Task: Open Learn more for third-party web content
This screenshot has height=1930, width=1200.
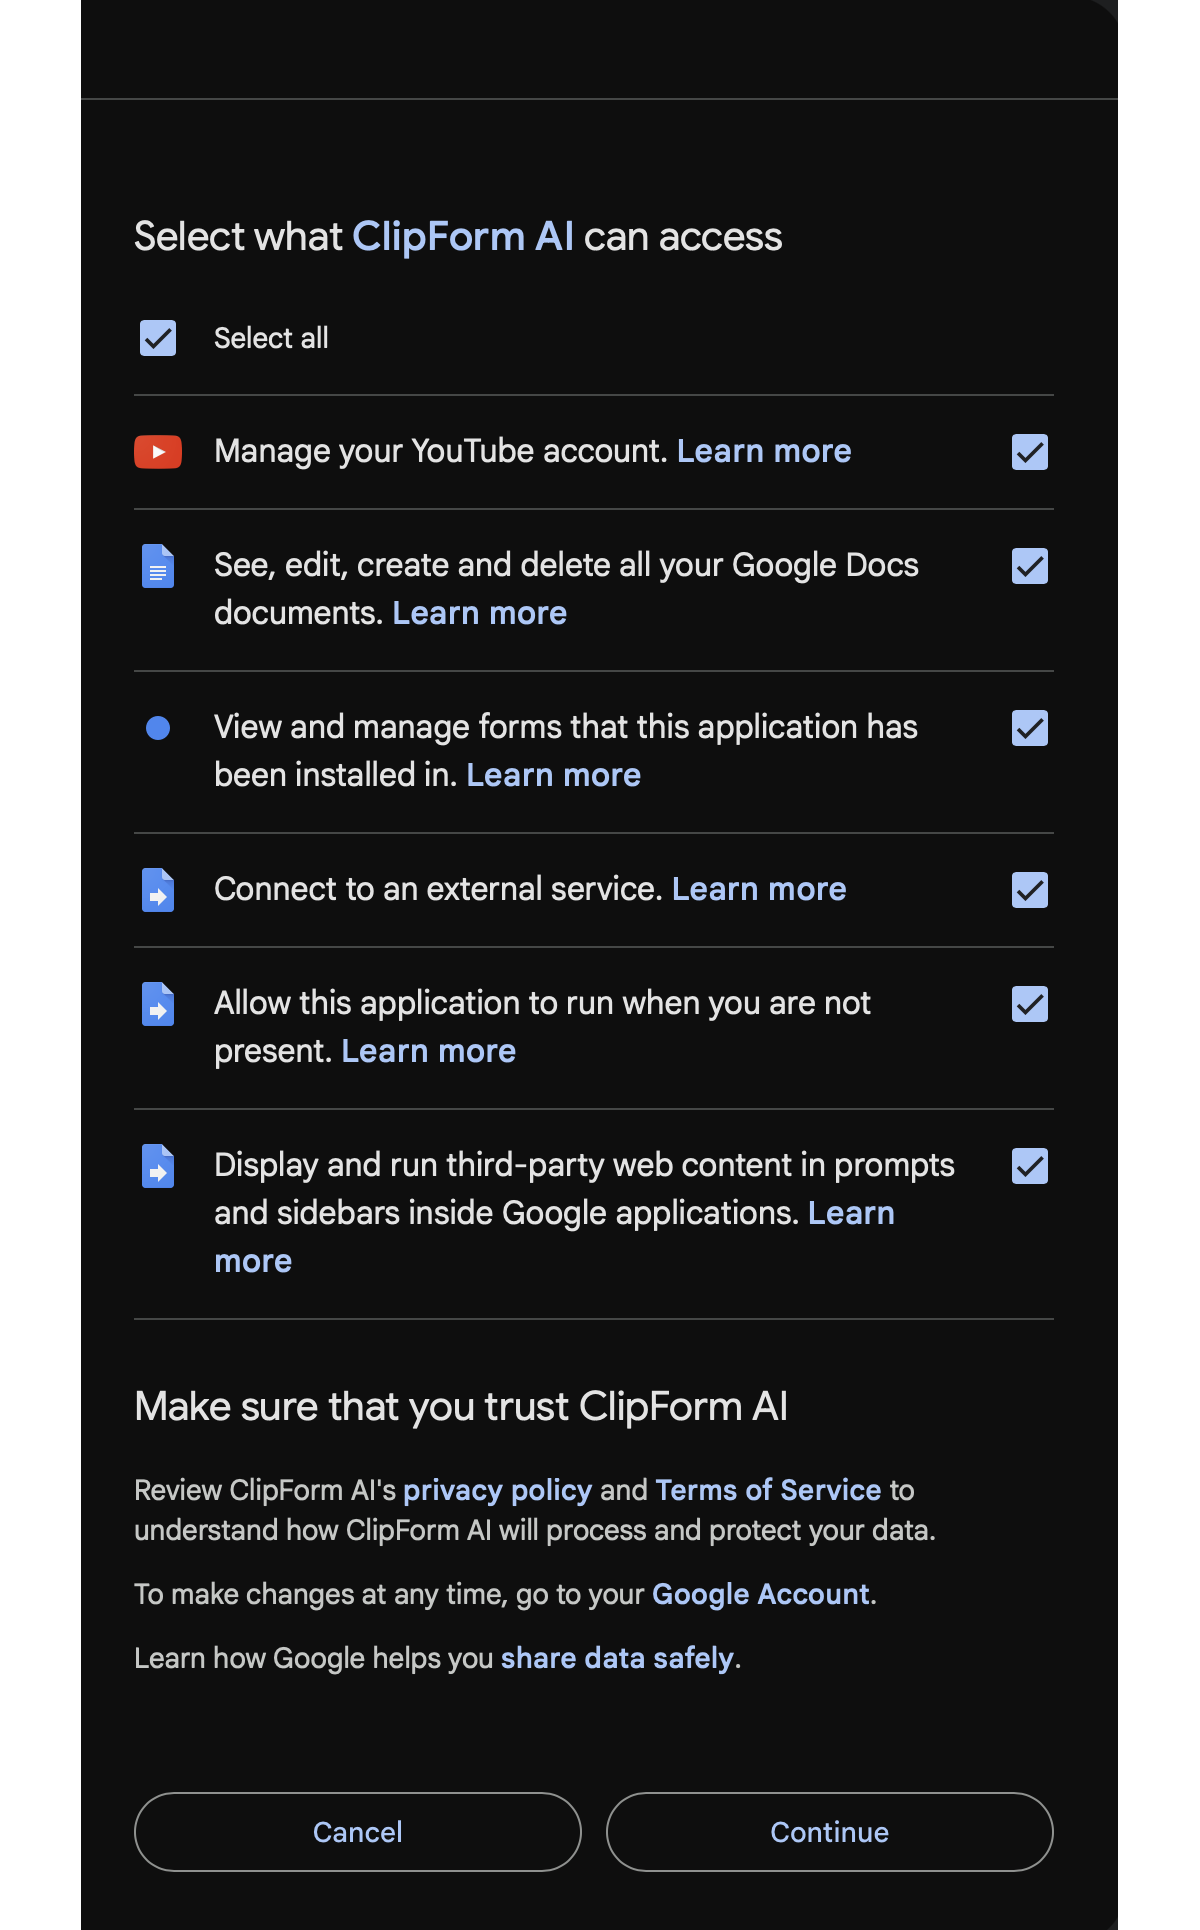Action: [x=851, y=1213]
